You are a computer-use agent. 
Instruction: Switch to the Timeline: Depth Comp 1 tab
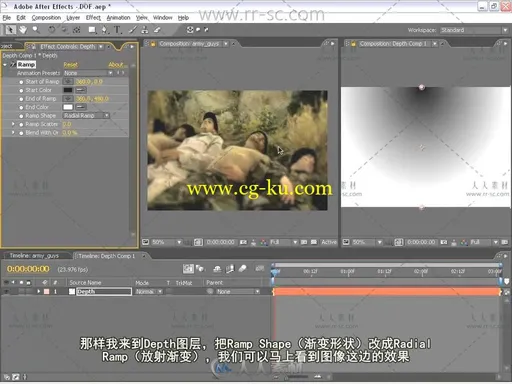(x=107, y=256)
